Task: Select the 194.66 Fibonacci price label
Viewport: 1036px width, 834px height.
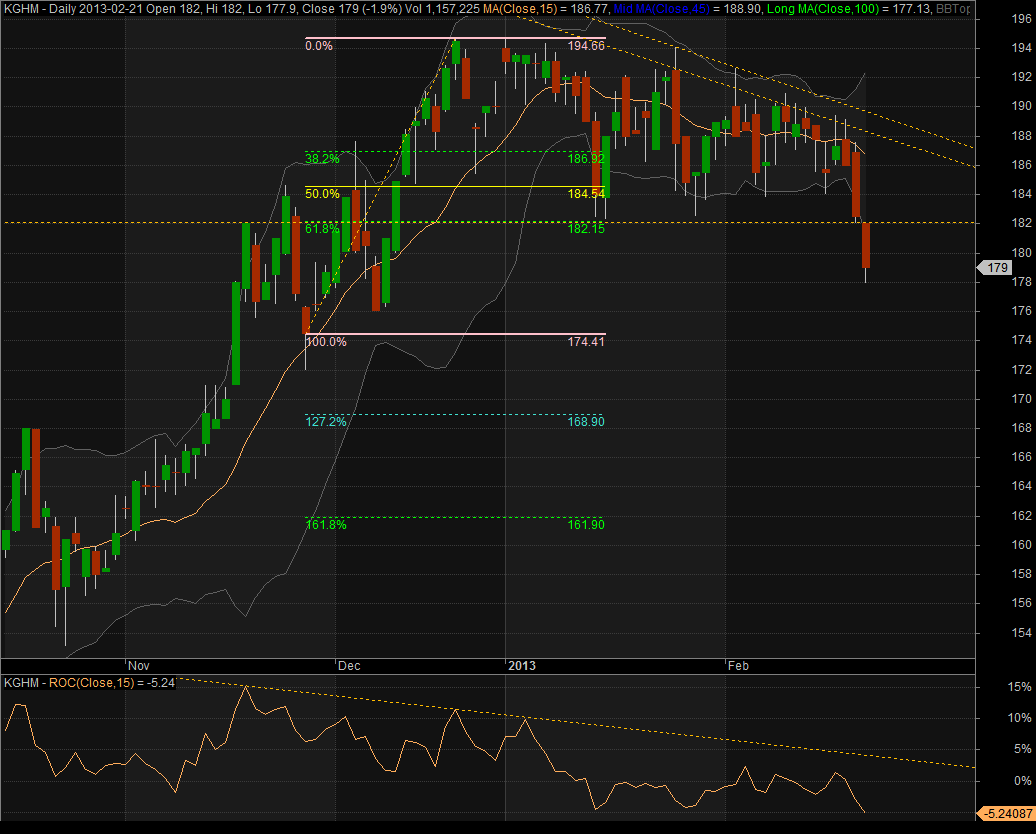Action: pos(586,46)
